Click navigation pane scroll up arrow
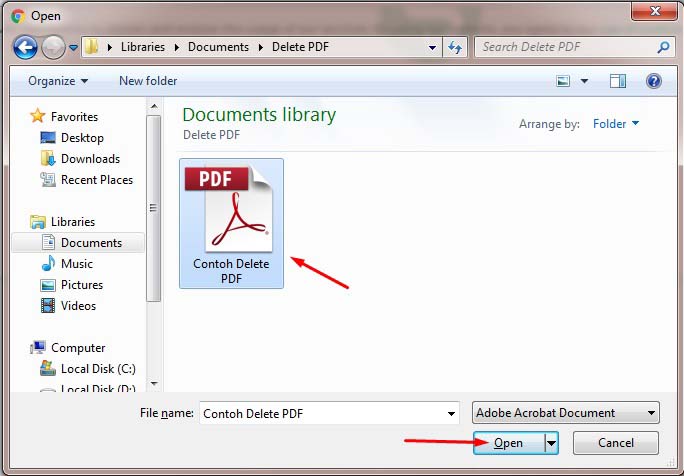 tap(154, 106)
